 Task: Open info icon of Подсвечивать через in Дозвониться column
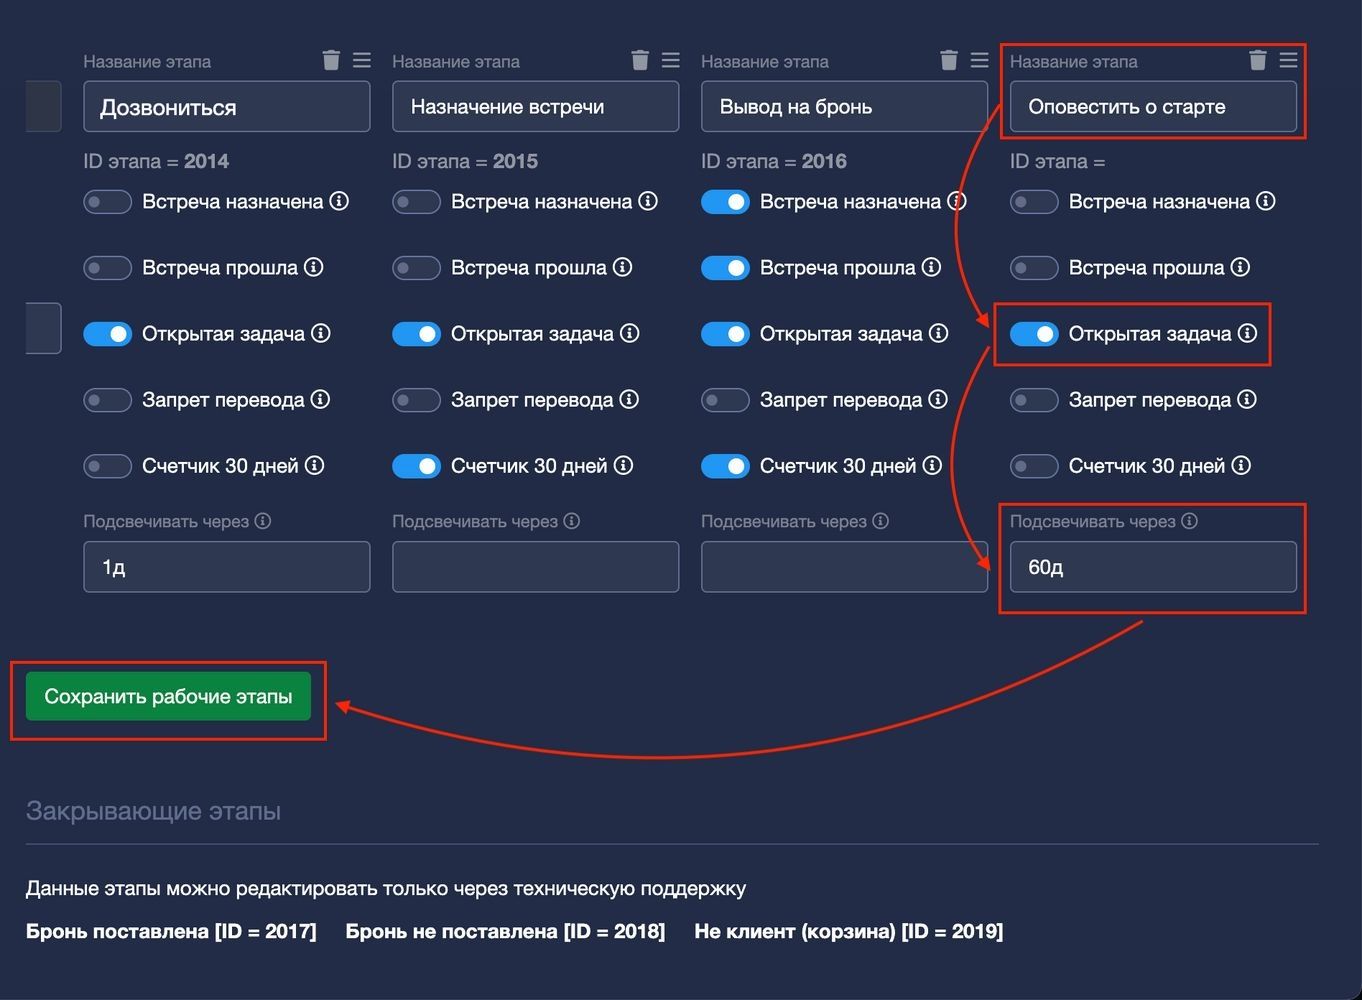pos(263,521)
